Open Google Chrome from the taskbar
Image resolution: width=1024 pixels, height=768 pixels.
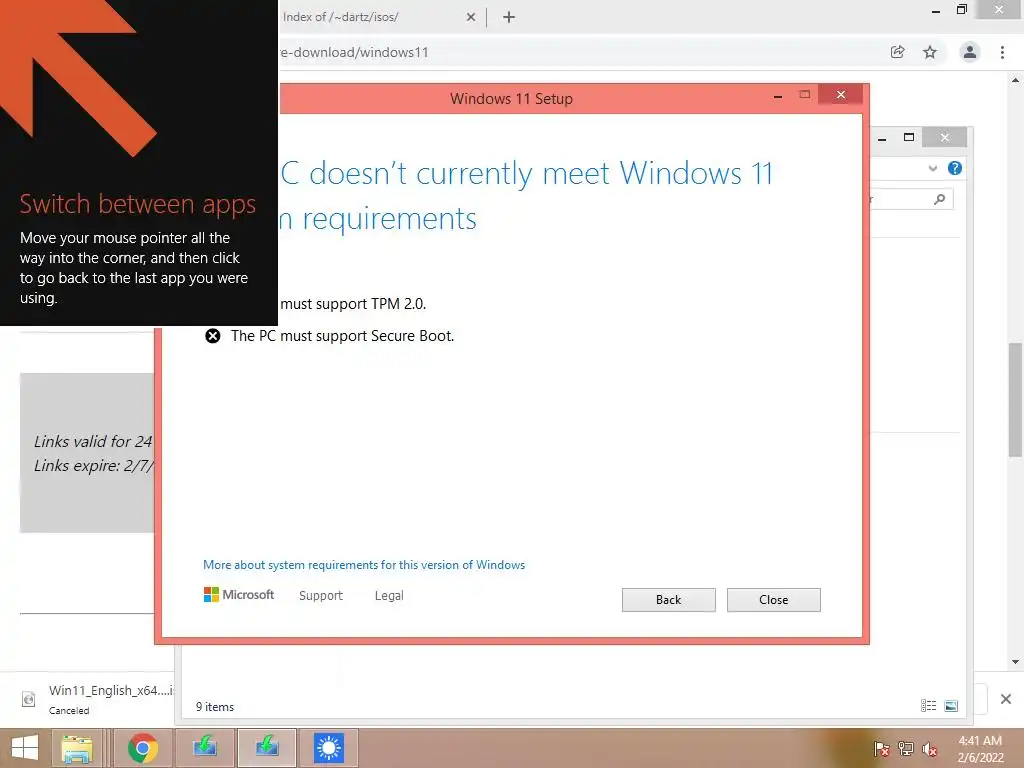tap(143, 748)
